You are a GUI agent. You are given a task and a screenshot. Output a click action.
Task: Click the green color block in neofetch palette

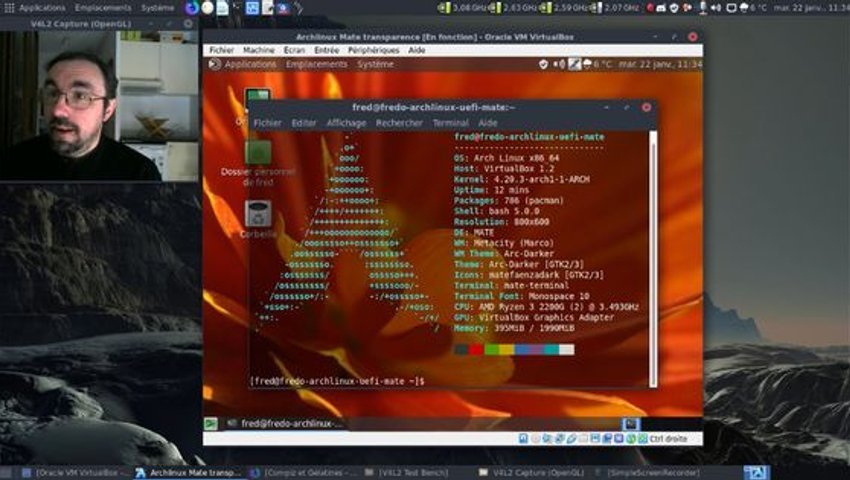pyautogui.click(x=491, y=350)
